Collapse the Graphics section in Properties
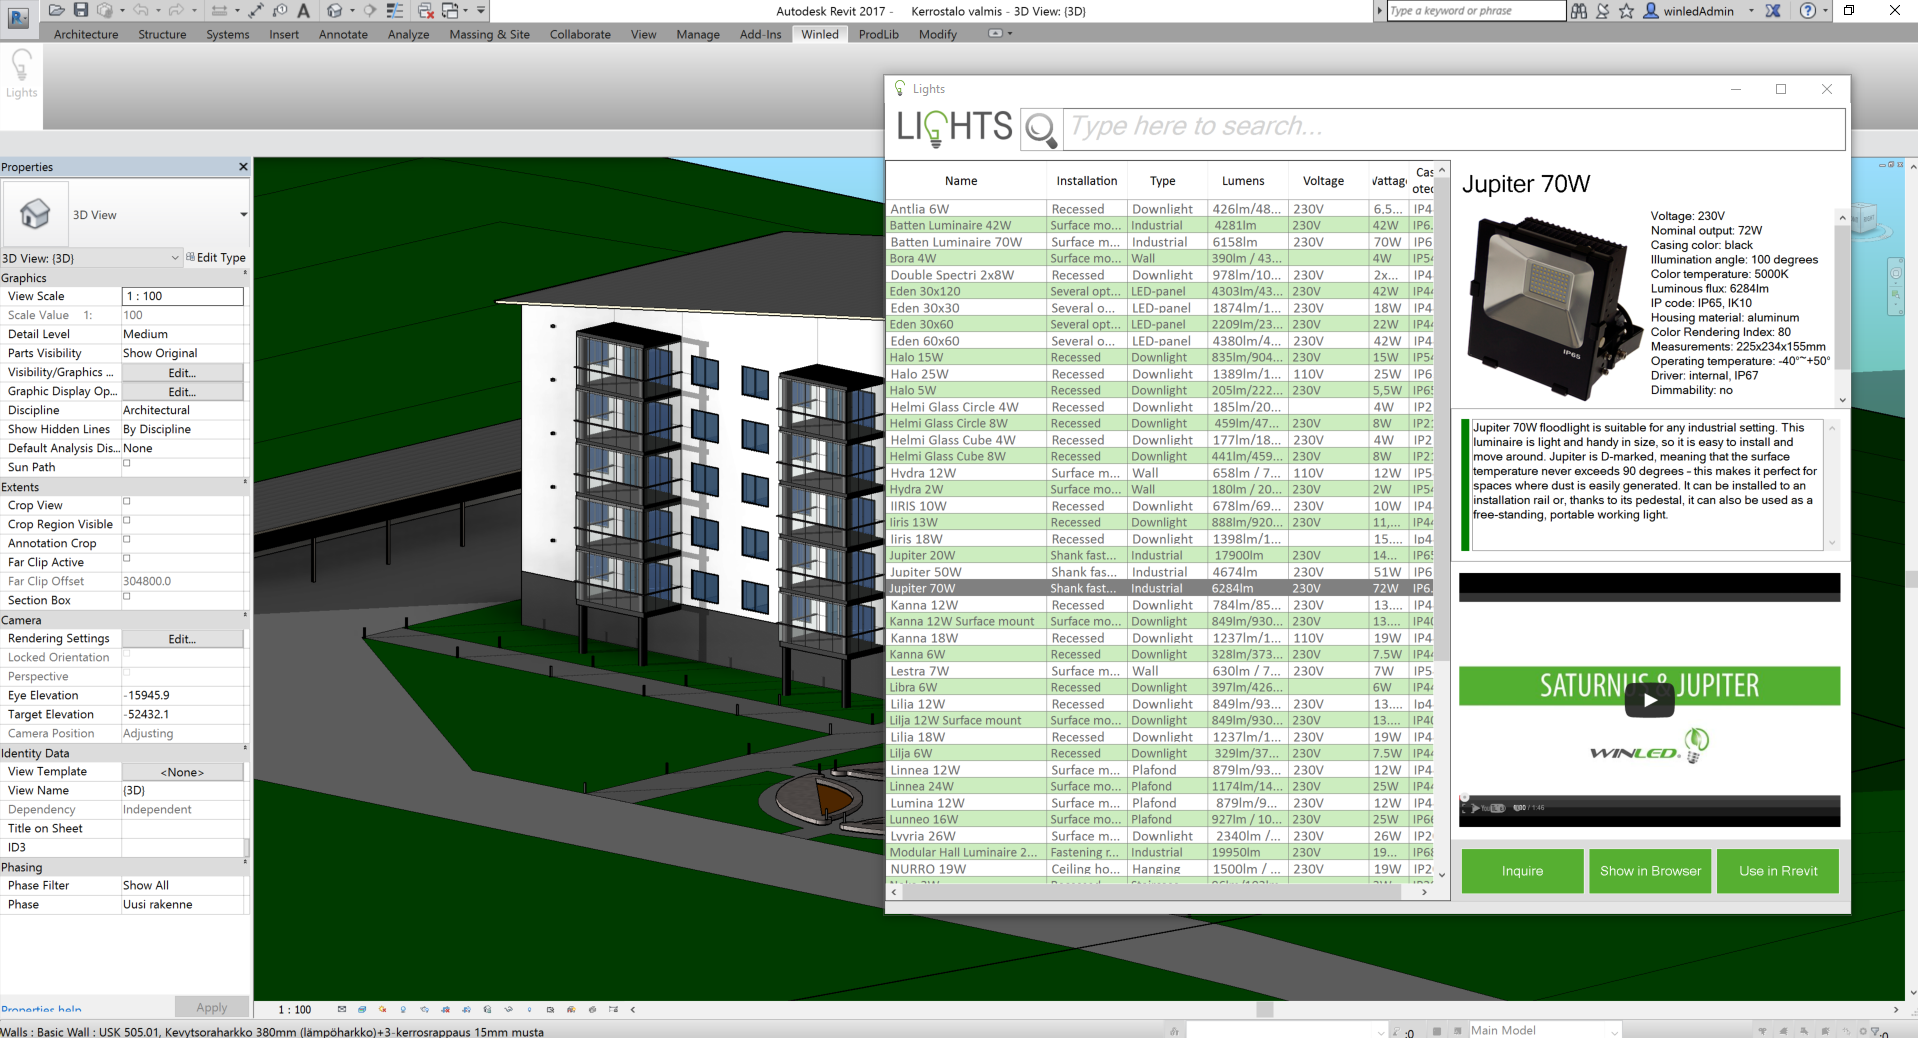 pos(245,273)
